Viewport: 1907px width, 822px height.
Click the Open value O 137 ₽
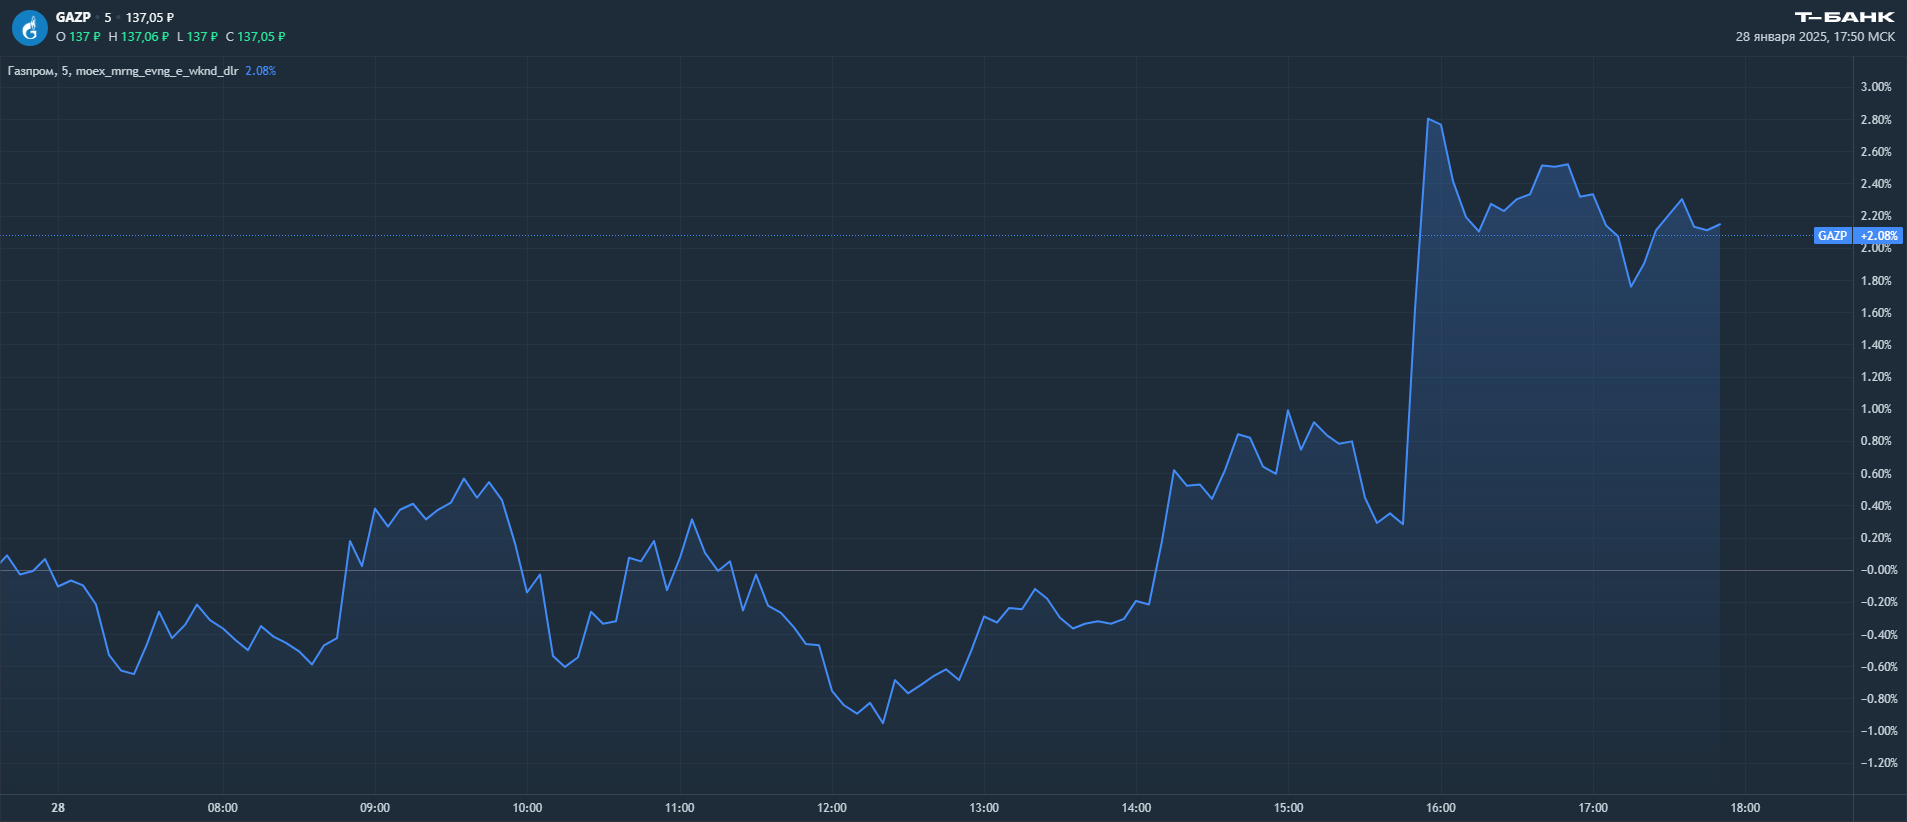pyautogui.click(x=78, y=37)
